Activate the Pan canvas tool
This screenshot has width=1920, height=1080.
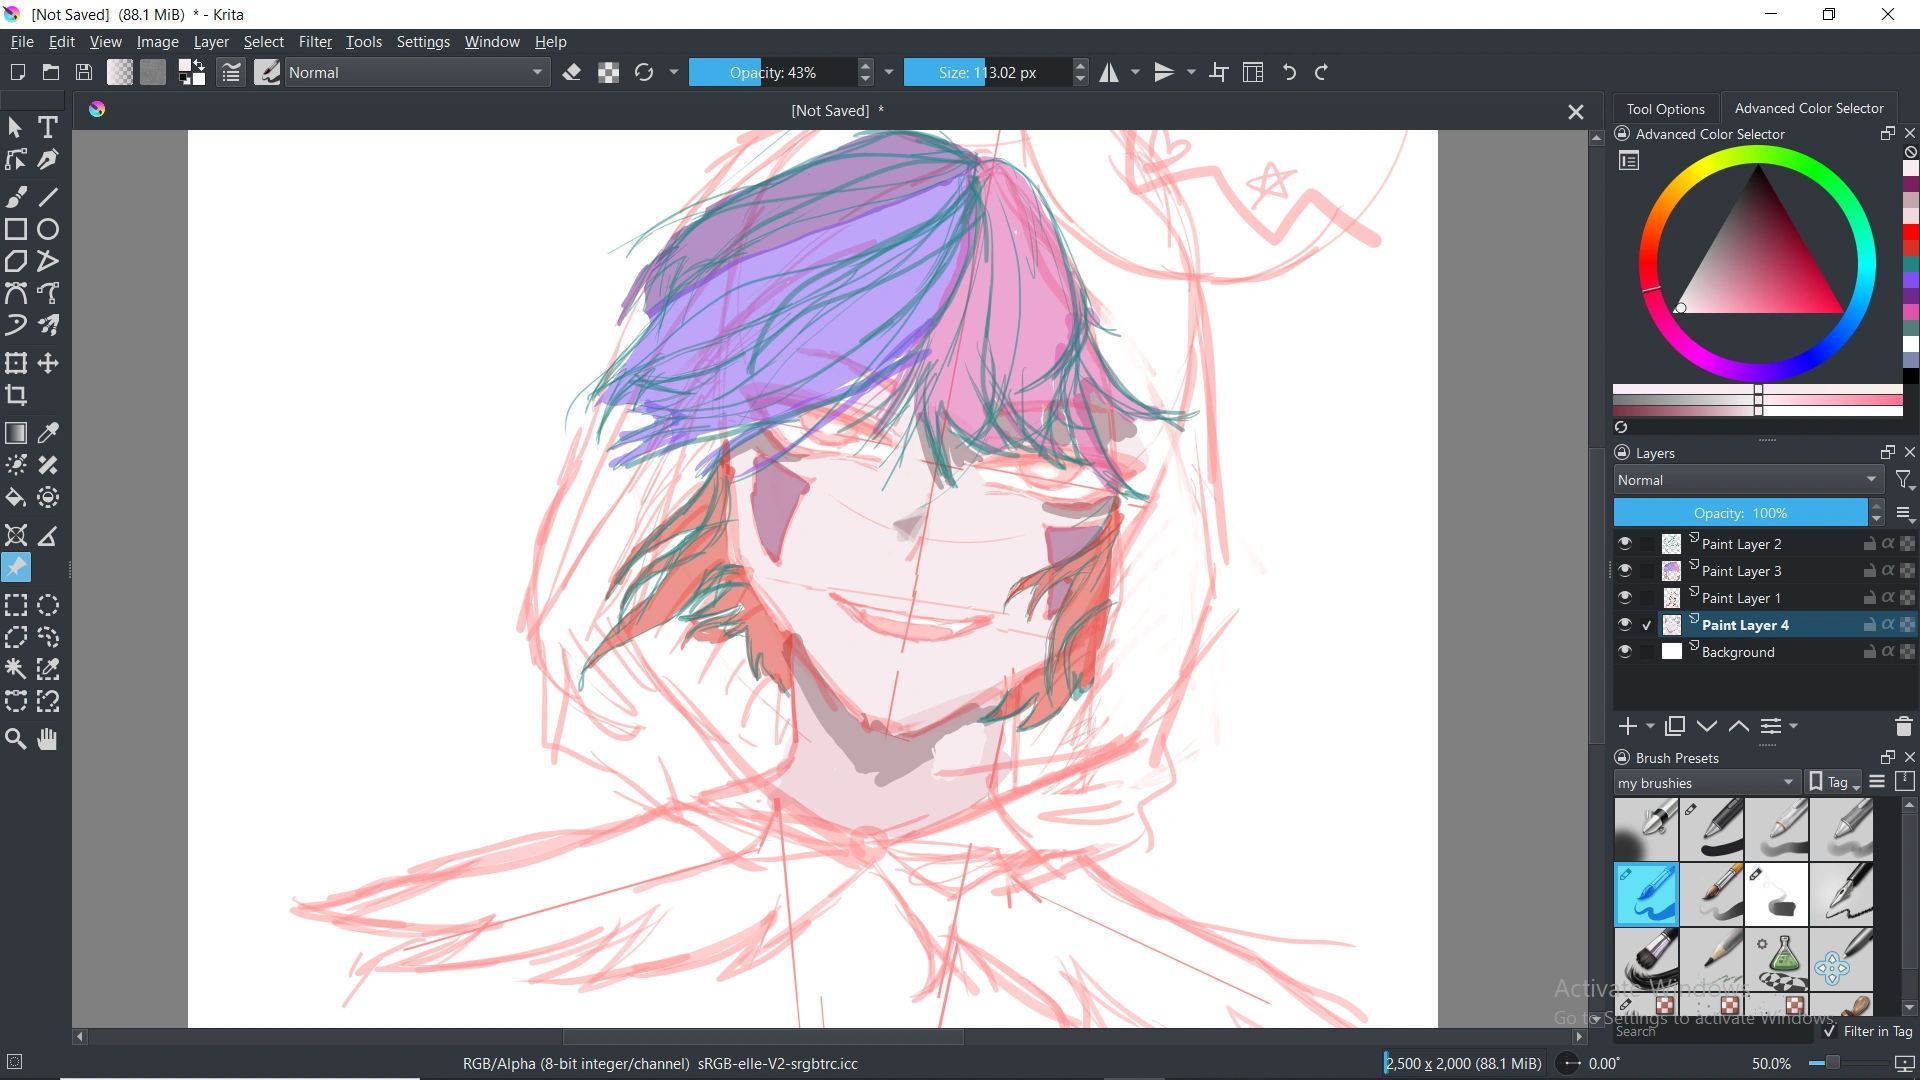click(47, 739)
